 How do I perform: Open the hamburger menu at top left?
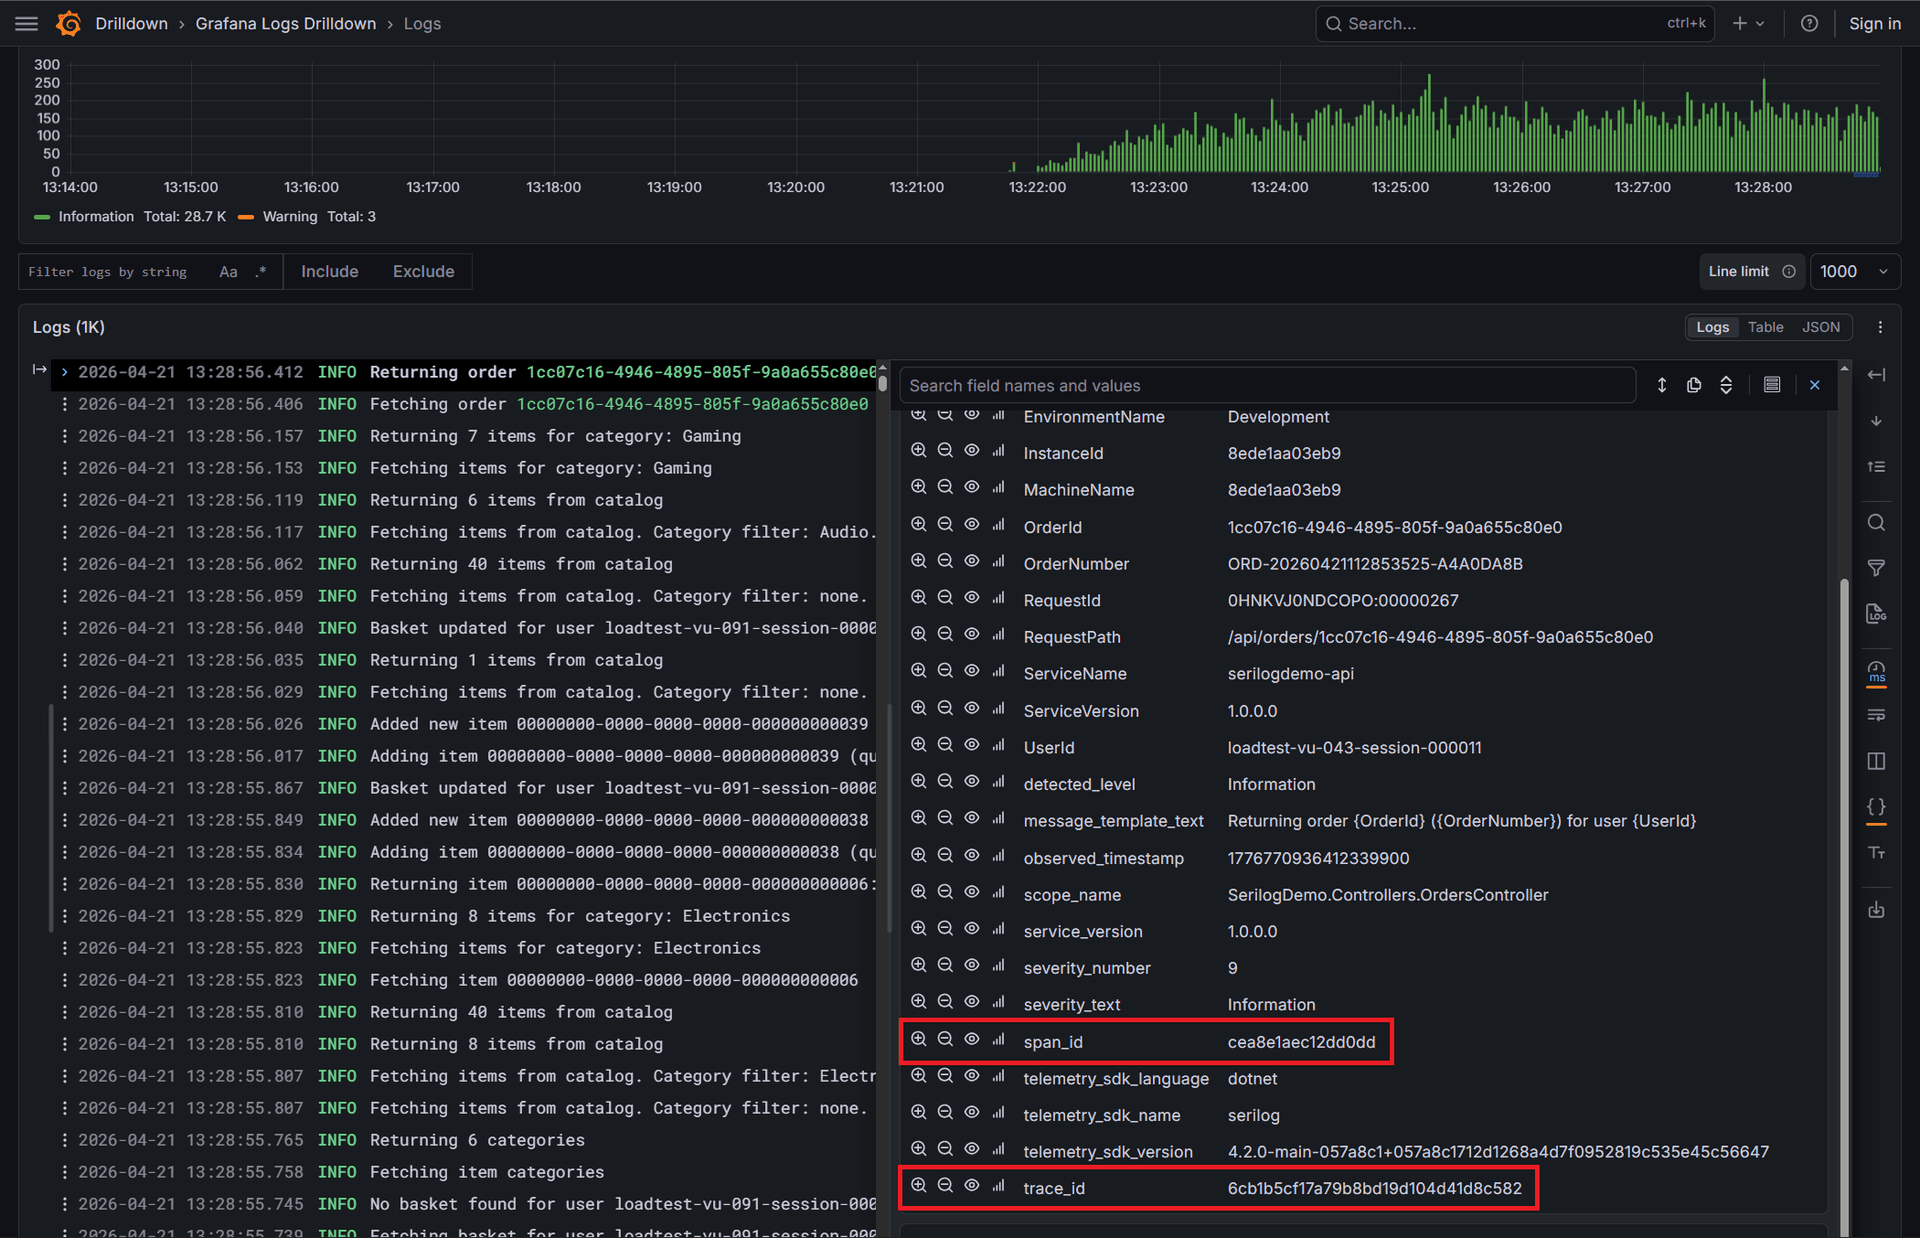pos(26,23)
